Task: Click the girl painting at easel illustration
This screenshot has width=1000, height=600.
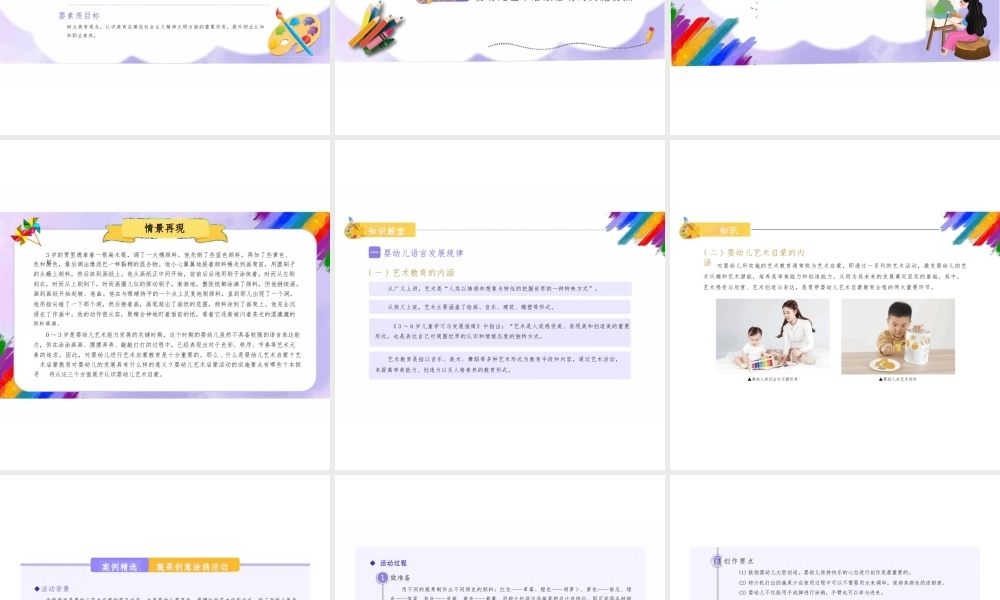Action: [x=959, y=29]
